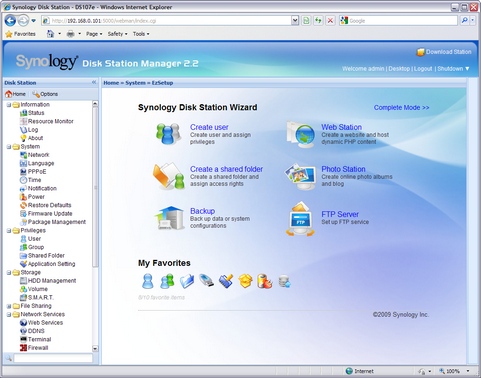Click the browser Stop X icon

point(330,21)
